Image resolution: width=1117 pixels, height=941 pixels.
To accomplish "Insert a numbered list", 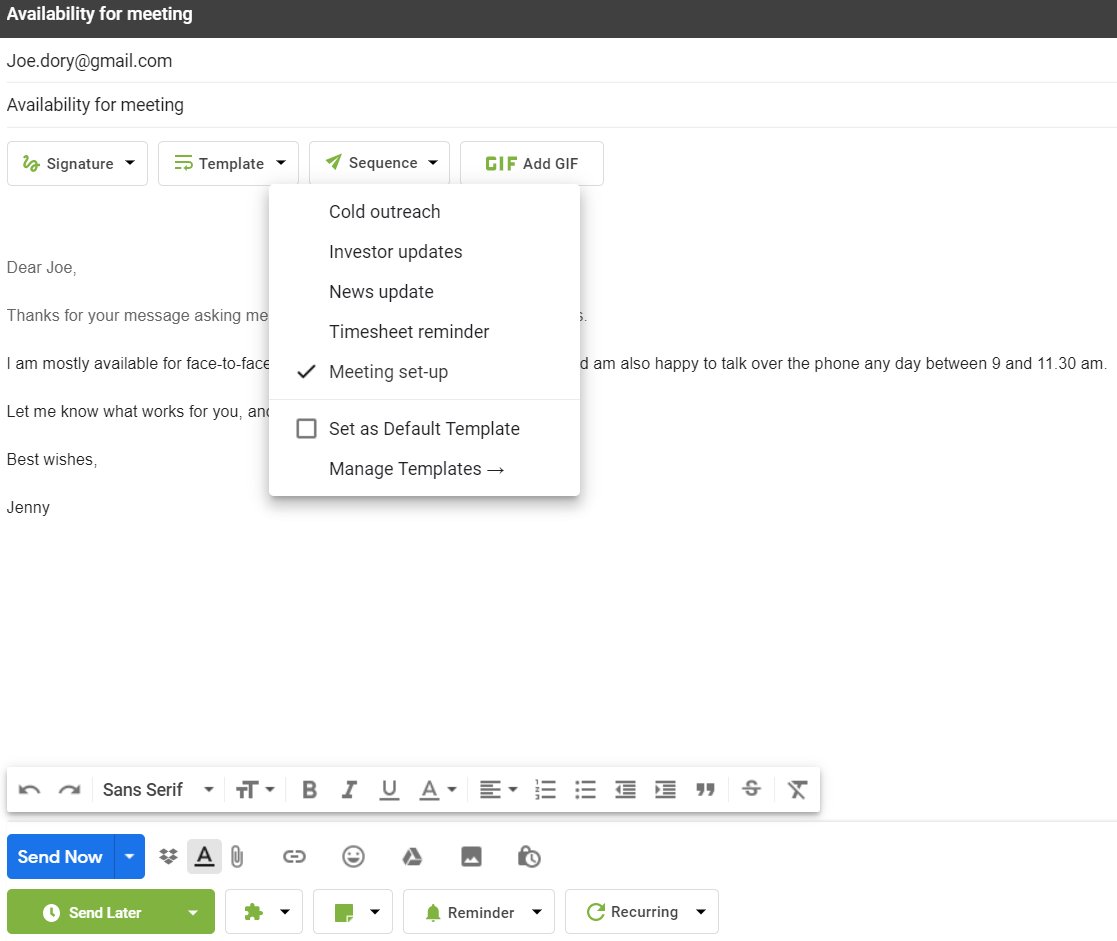I will pyautogui.click(x=546, y=790).
